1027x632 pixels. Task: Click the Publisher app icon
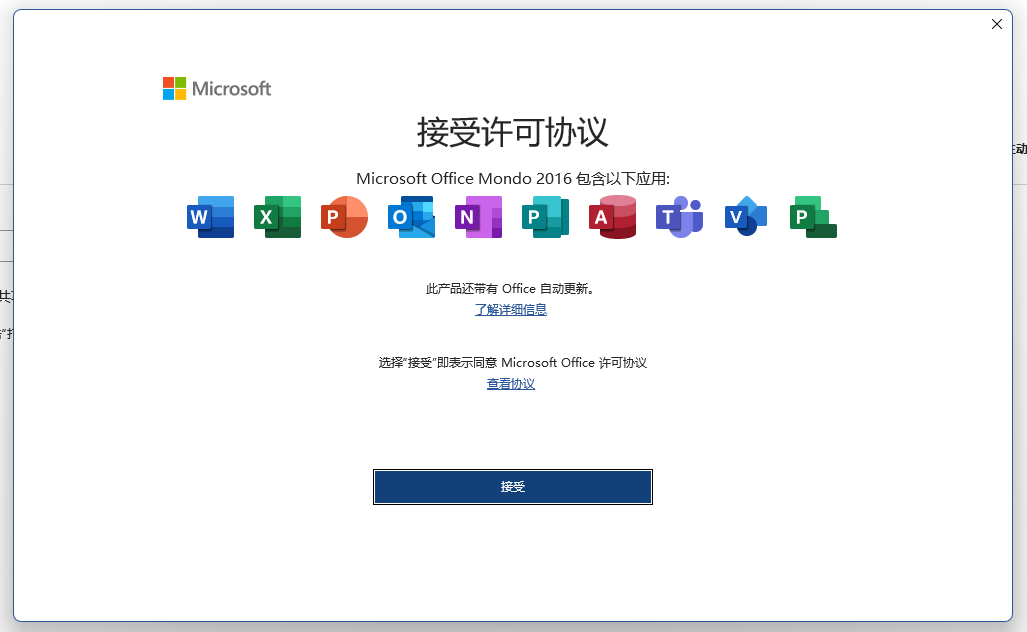click(x=546, y=217)
